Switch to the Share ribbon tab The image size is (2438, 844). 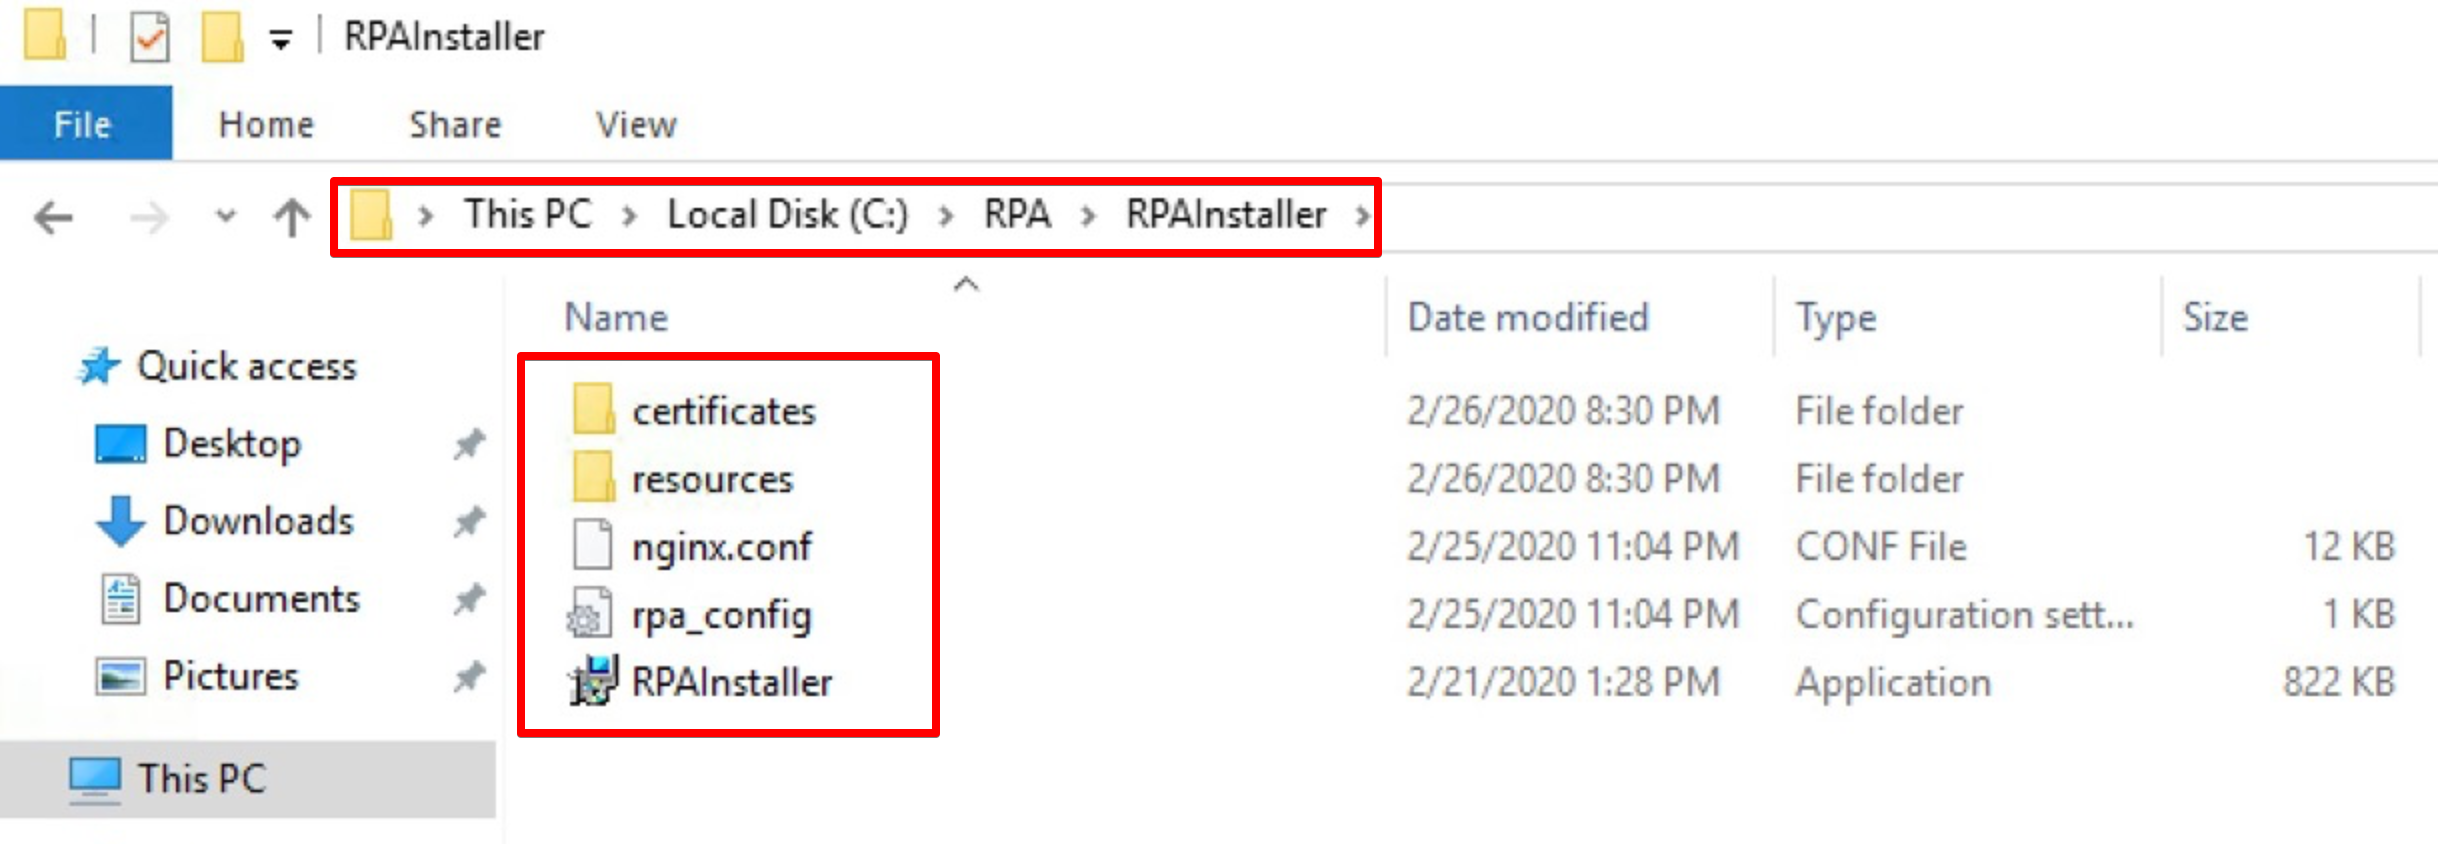point(455,124)
